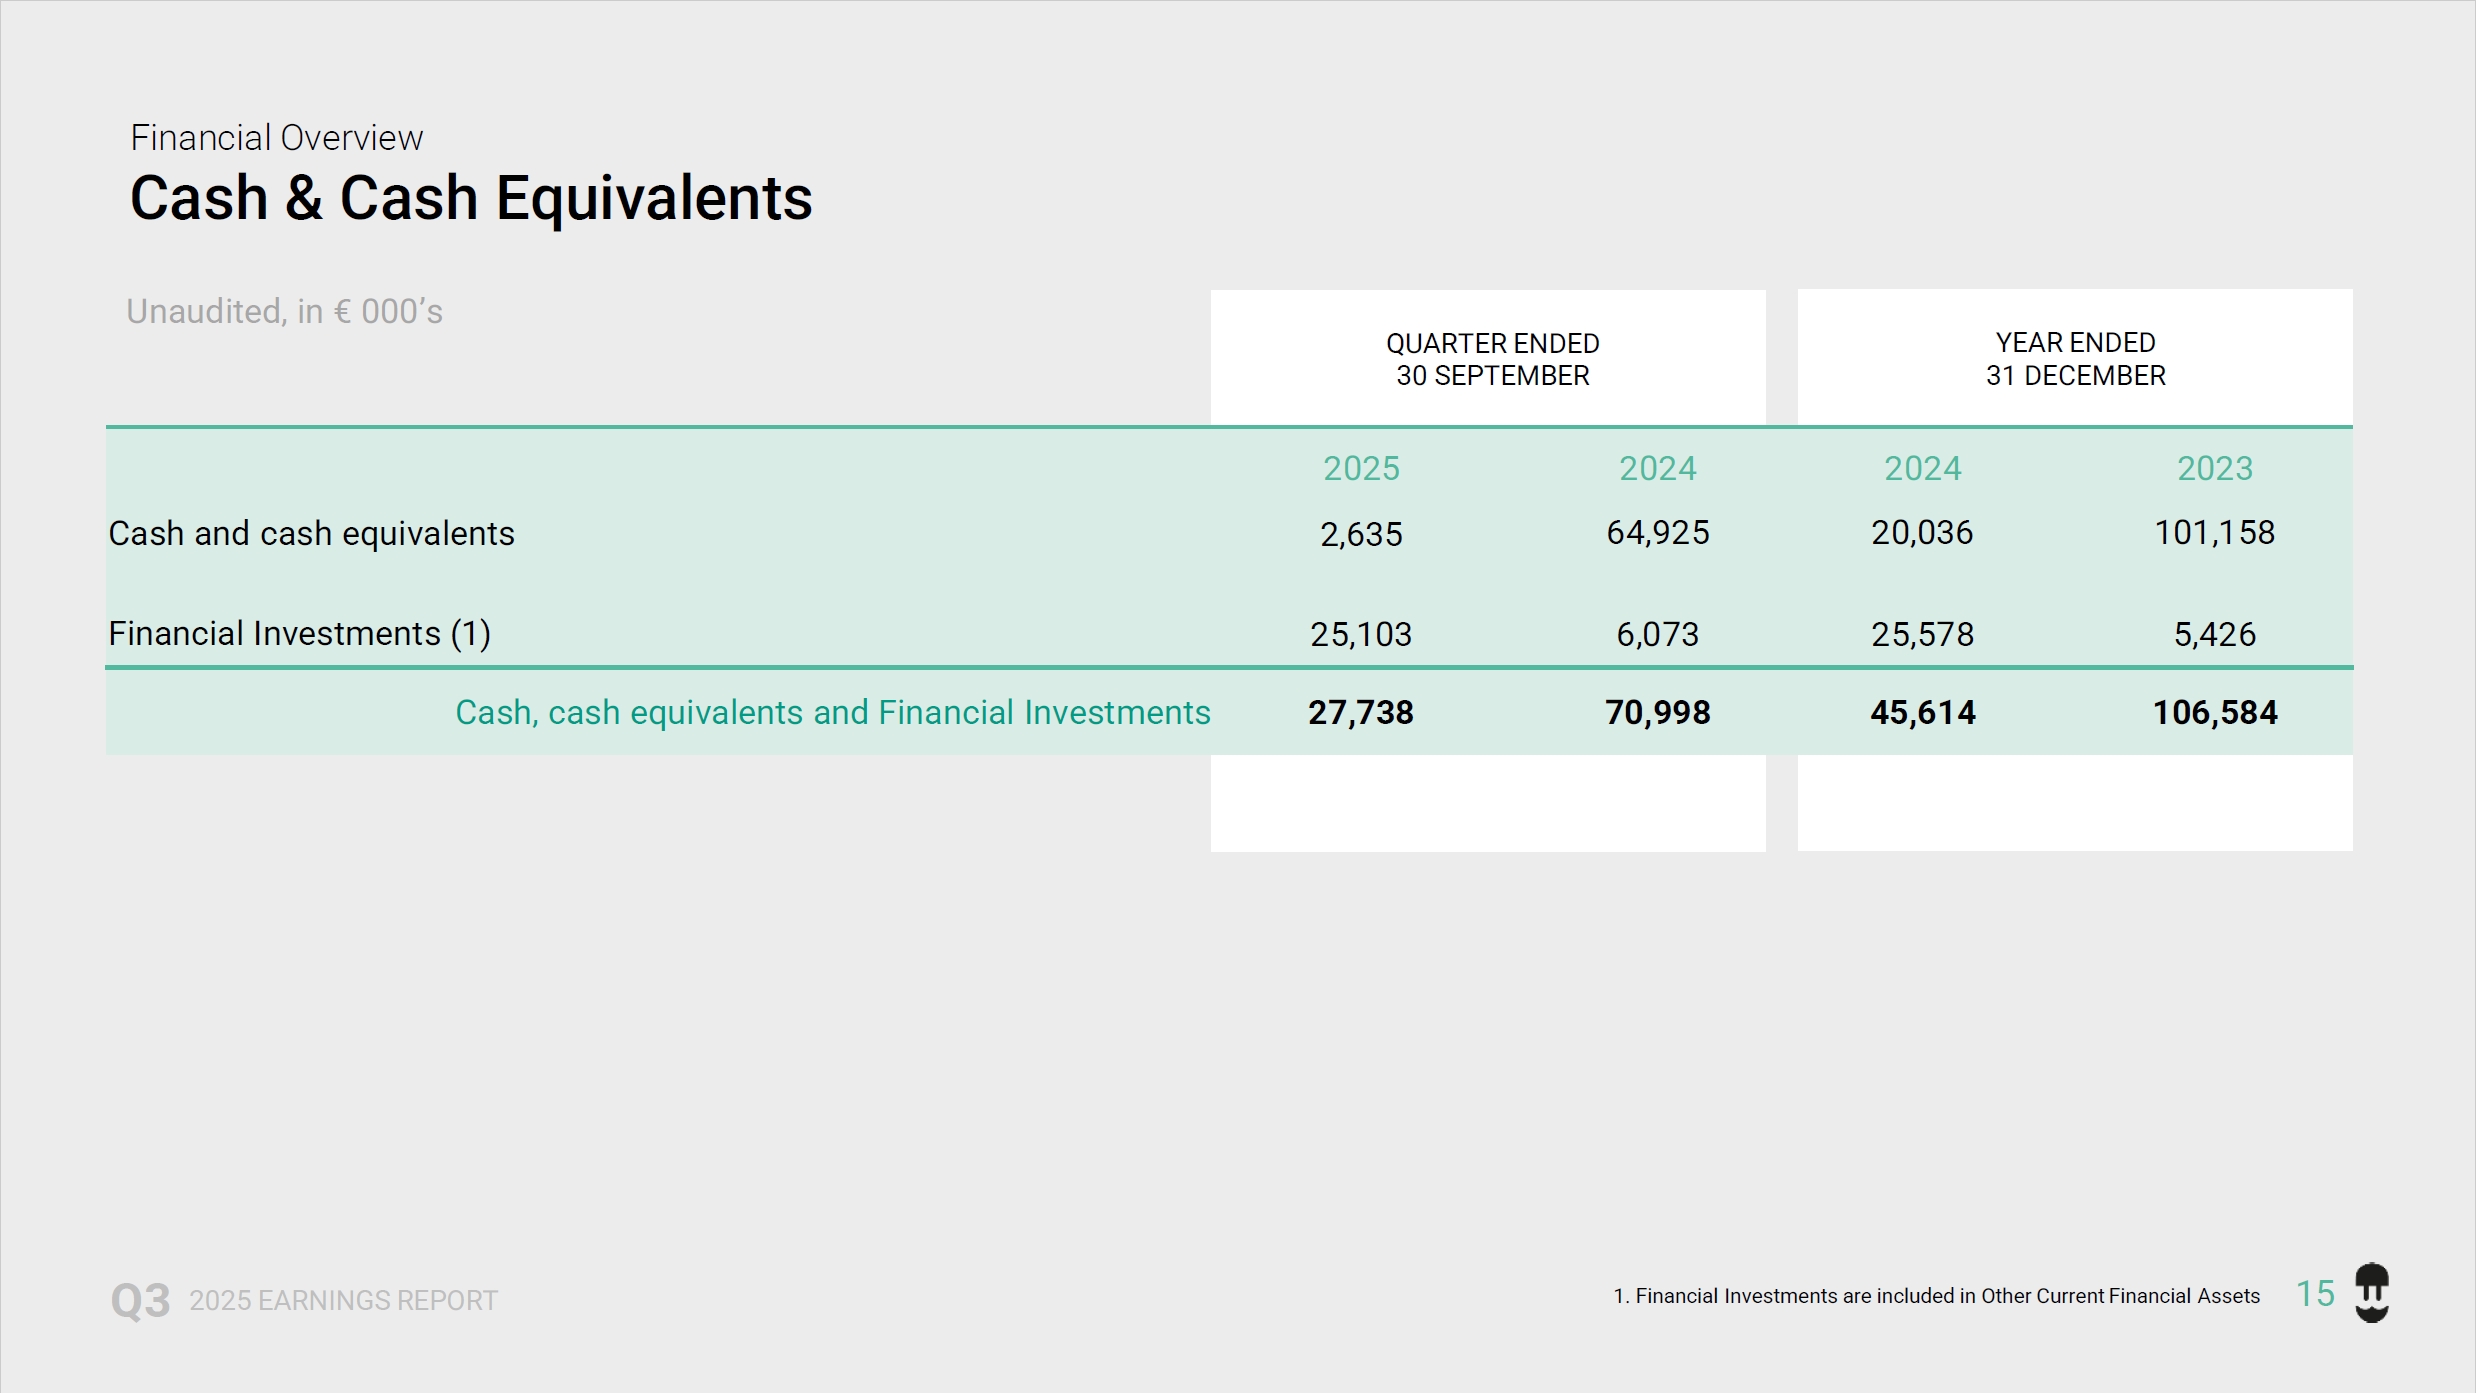
Task: Click the Cash & Cash Equivalents title
Action: point(470,198)
